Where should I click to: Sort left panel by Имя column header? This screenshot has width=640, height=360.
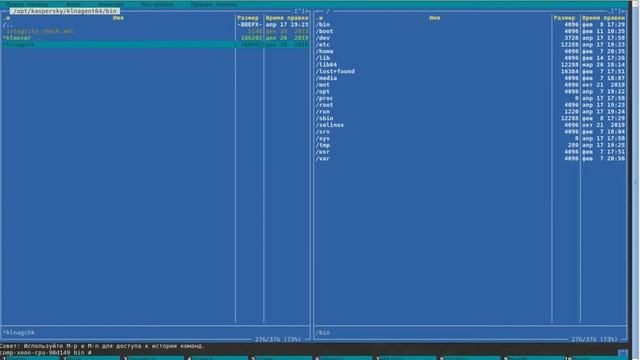[118, 18]
